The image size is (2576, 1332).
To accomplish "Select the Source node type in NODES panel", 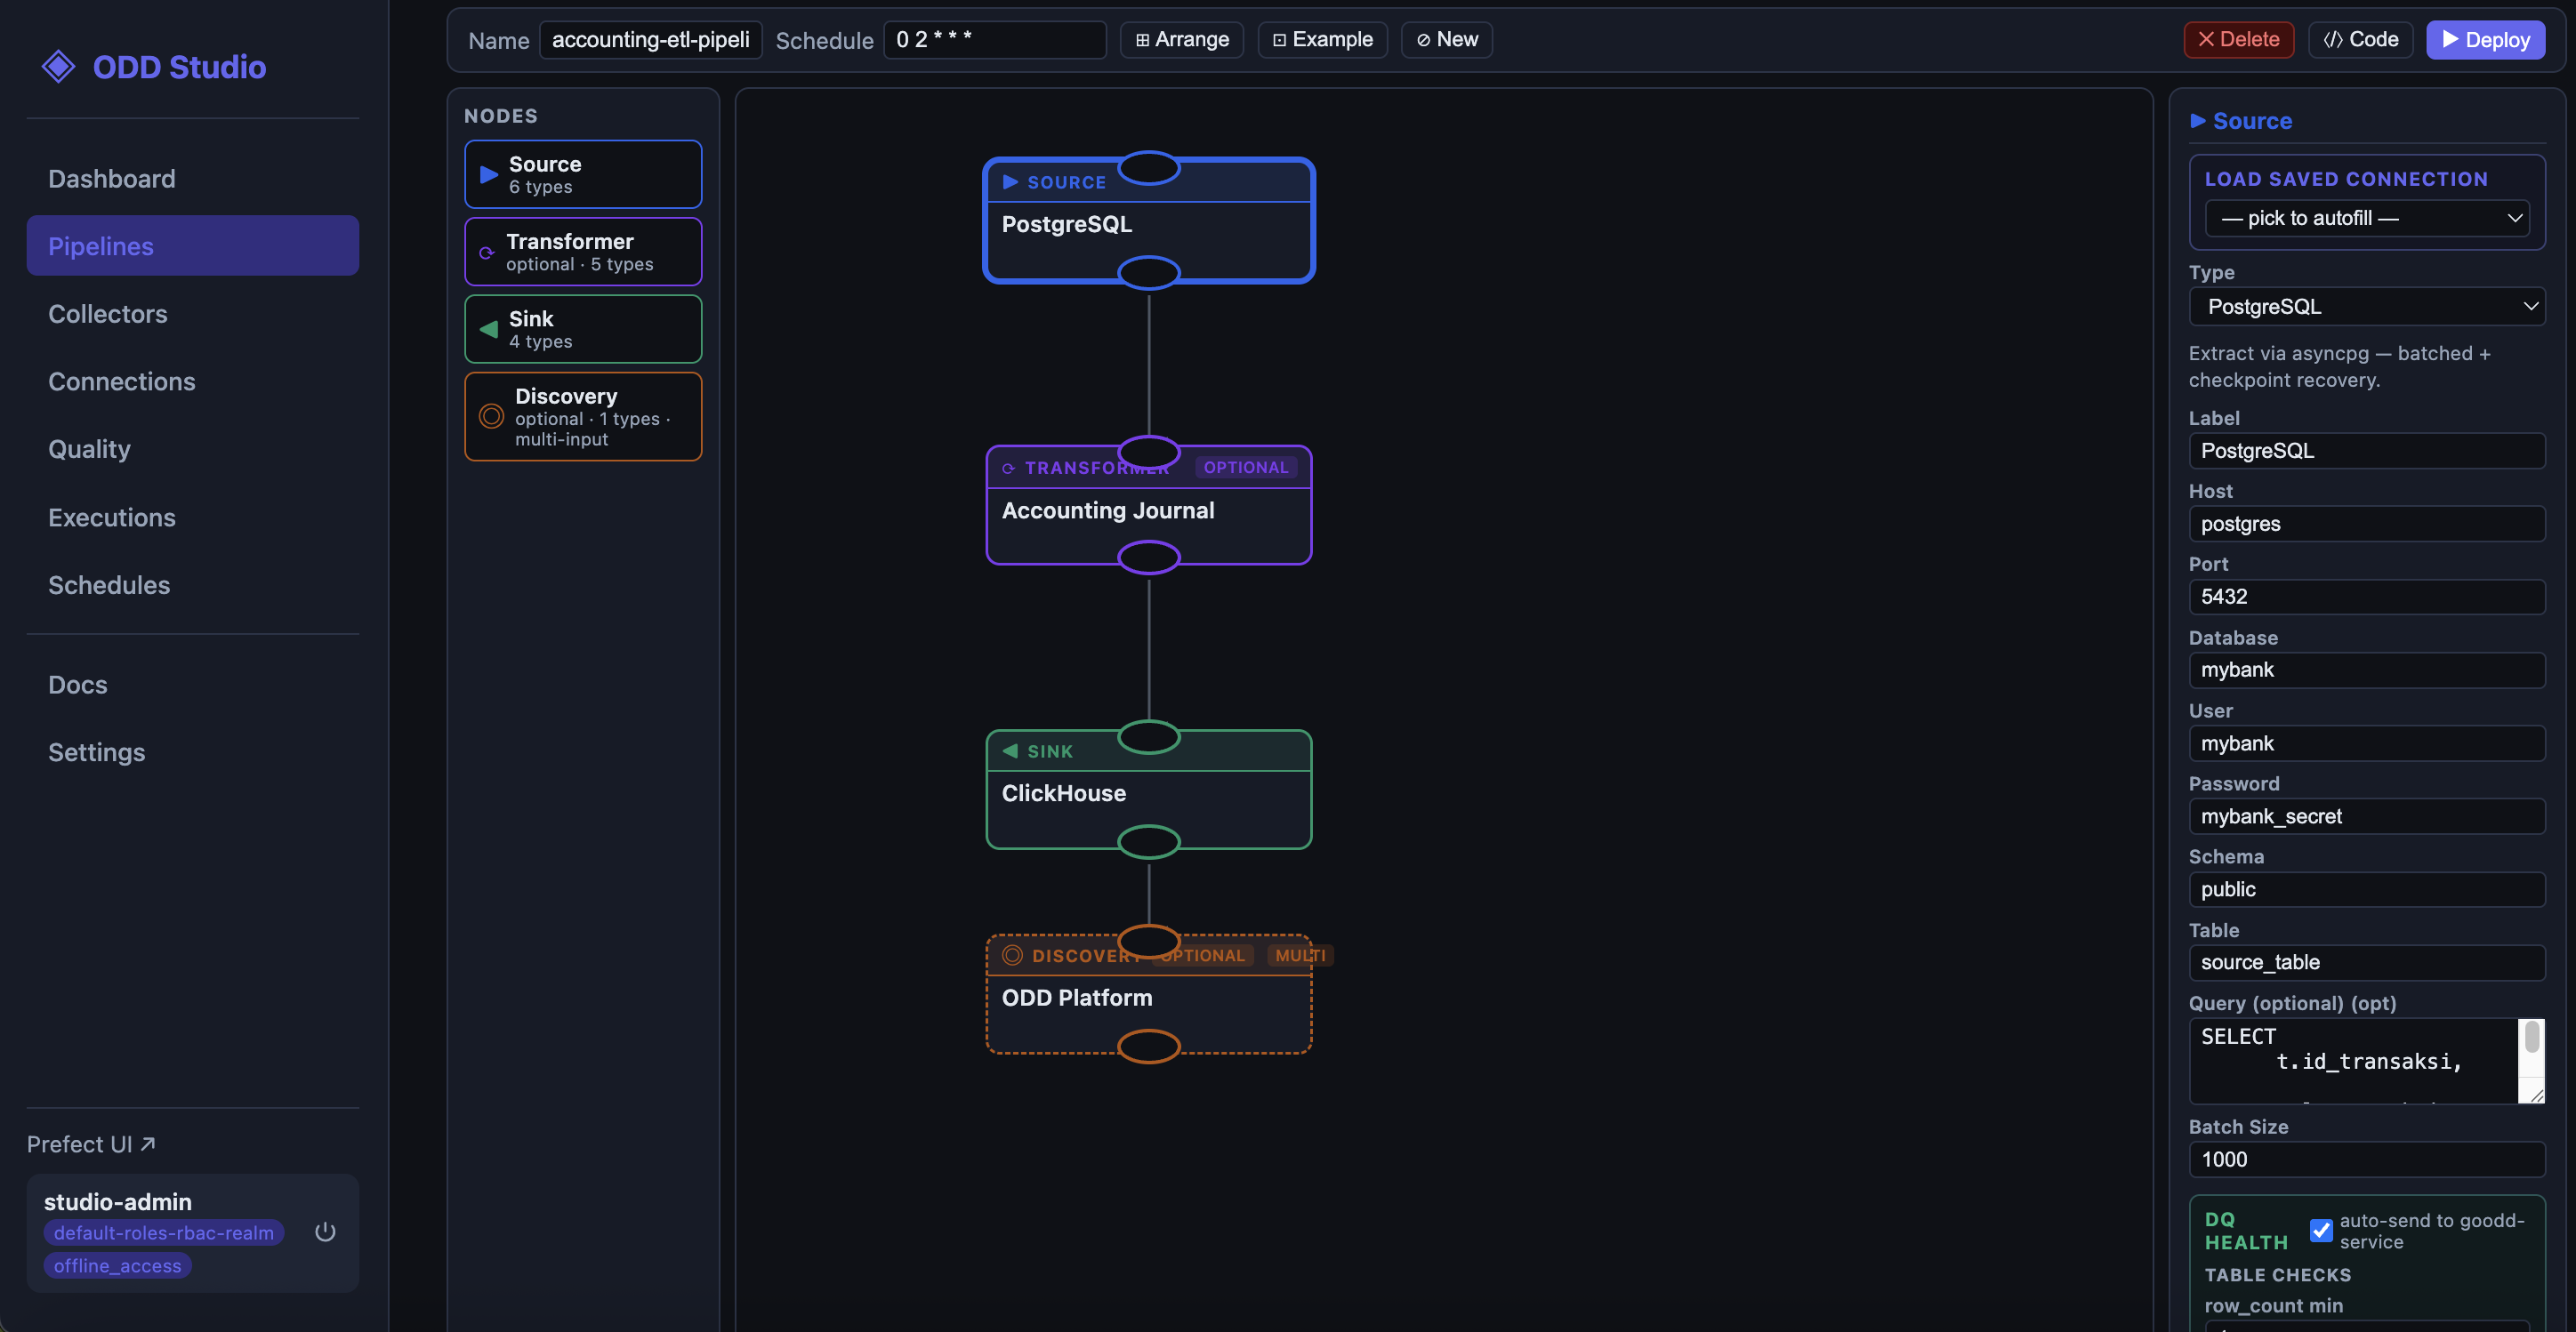I will click(x=583, y=173).
